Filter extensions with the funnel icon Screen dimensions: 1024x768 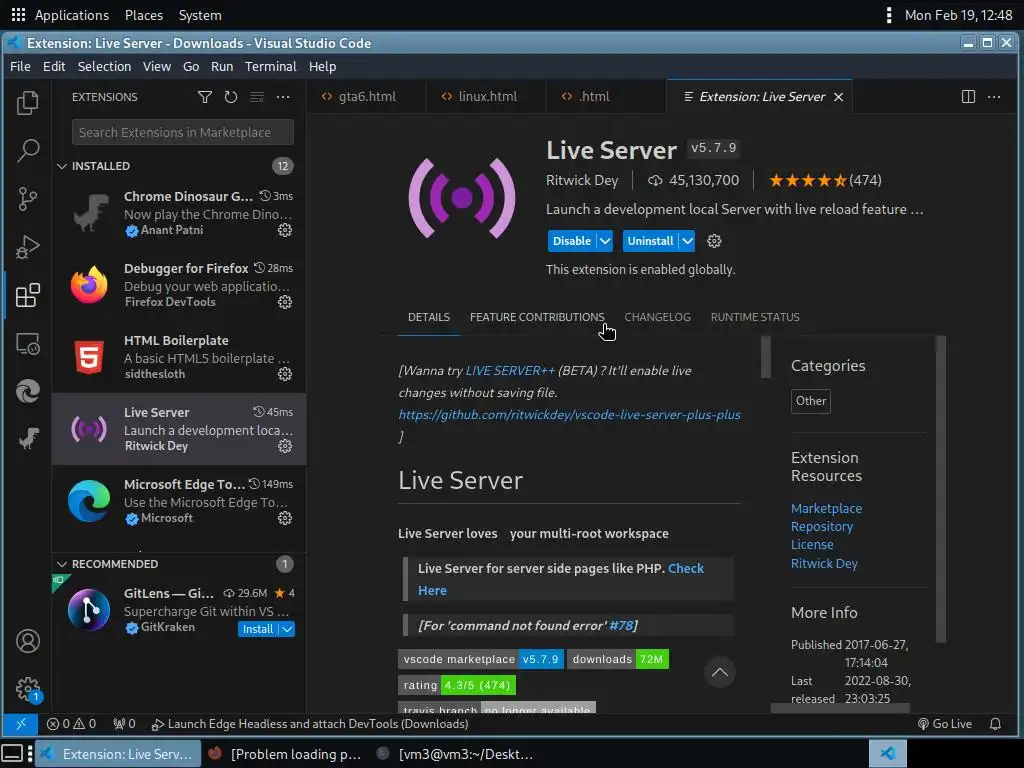[x=204, y=97]
